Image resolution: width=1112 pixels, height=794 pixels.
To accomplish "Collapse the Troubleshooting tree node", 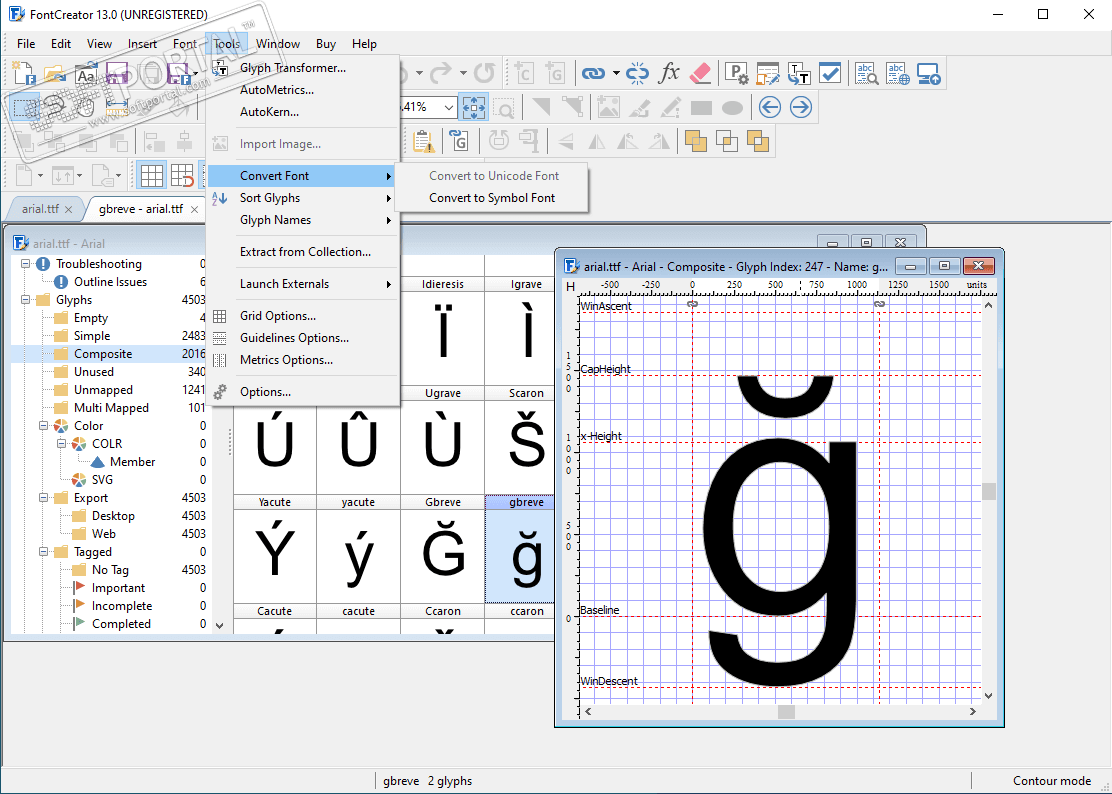I will 26,264.
